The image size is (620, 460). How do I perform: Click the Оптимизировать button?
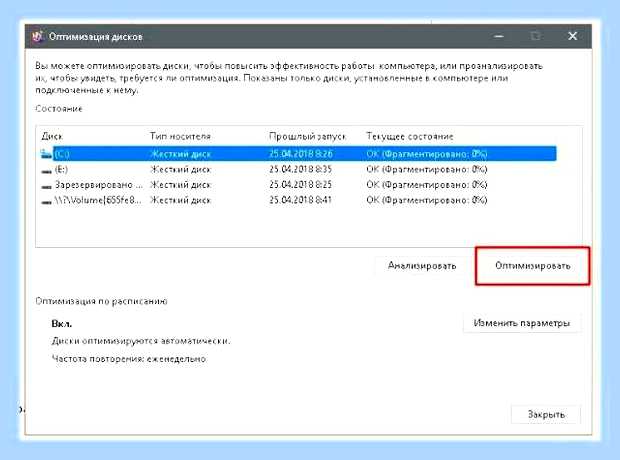532,266
